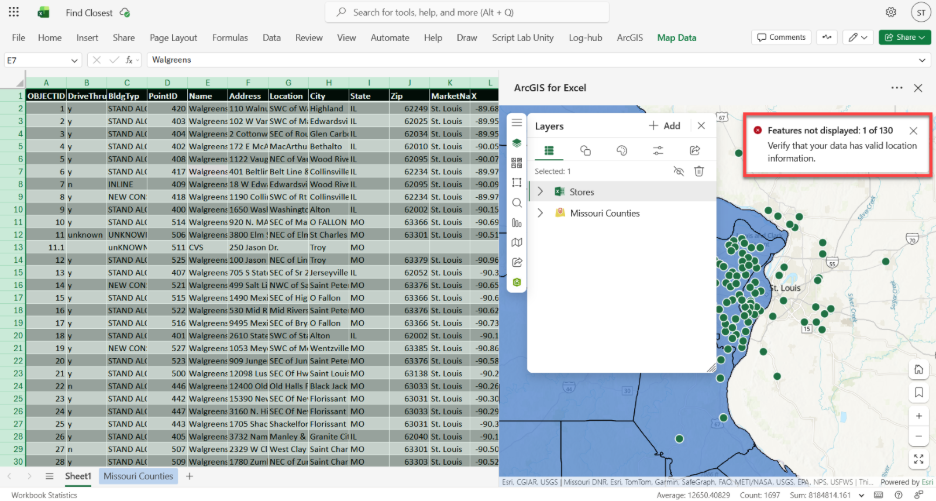Switch to the Missouri Counties sheet tab
The width and height of the screenshot is (936, 501).
pyautogui.click(x=138, y=476)
